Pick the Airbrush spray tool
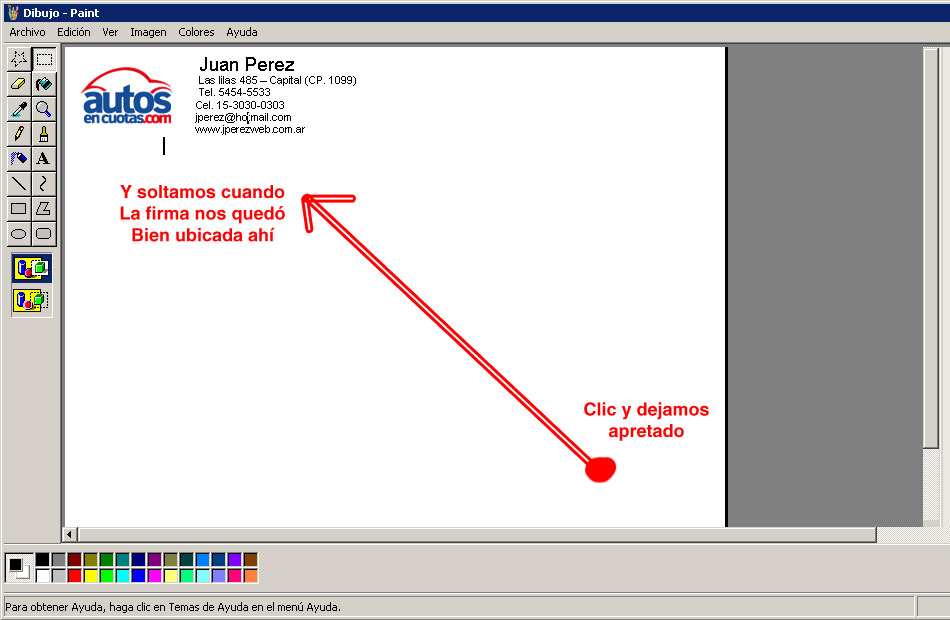Image resolution: width=950 pixels, height=620 pixels. coord(18,158)
